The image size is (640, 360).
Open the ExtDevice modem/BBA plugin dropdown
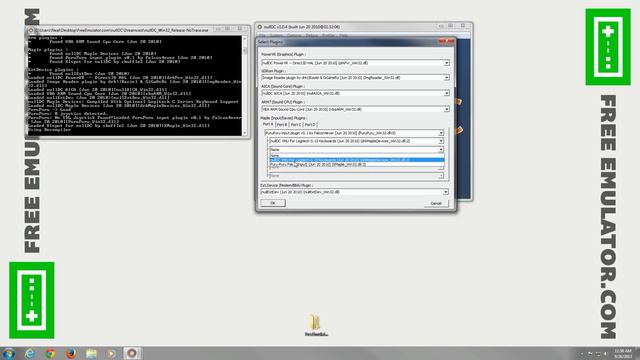point(446,192)
